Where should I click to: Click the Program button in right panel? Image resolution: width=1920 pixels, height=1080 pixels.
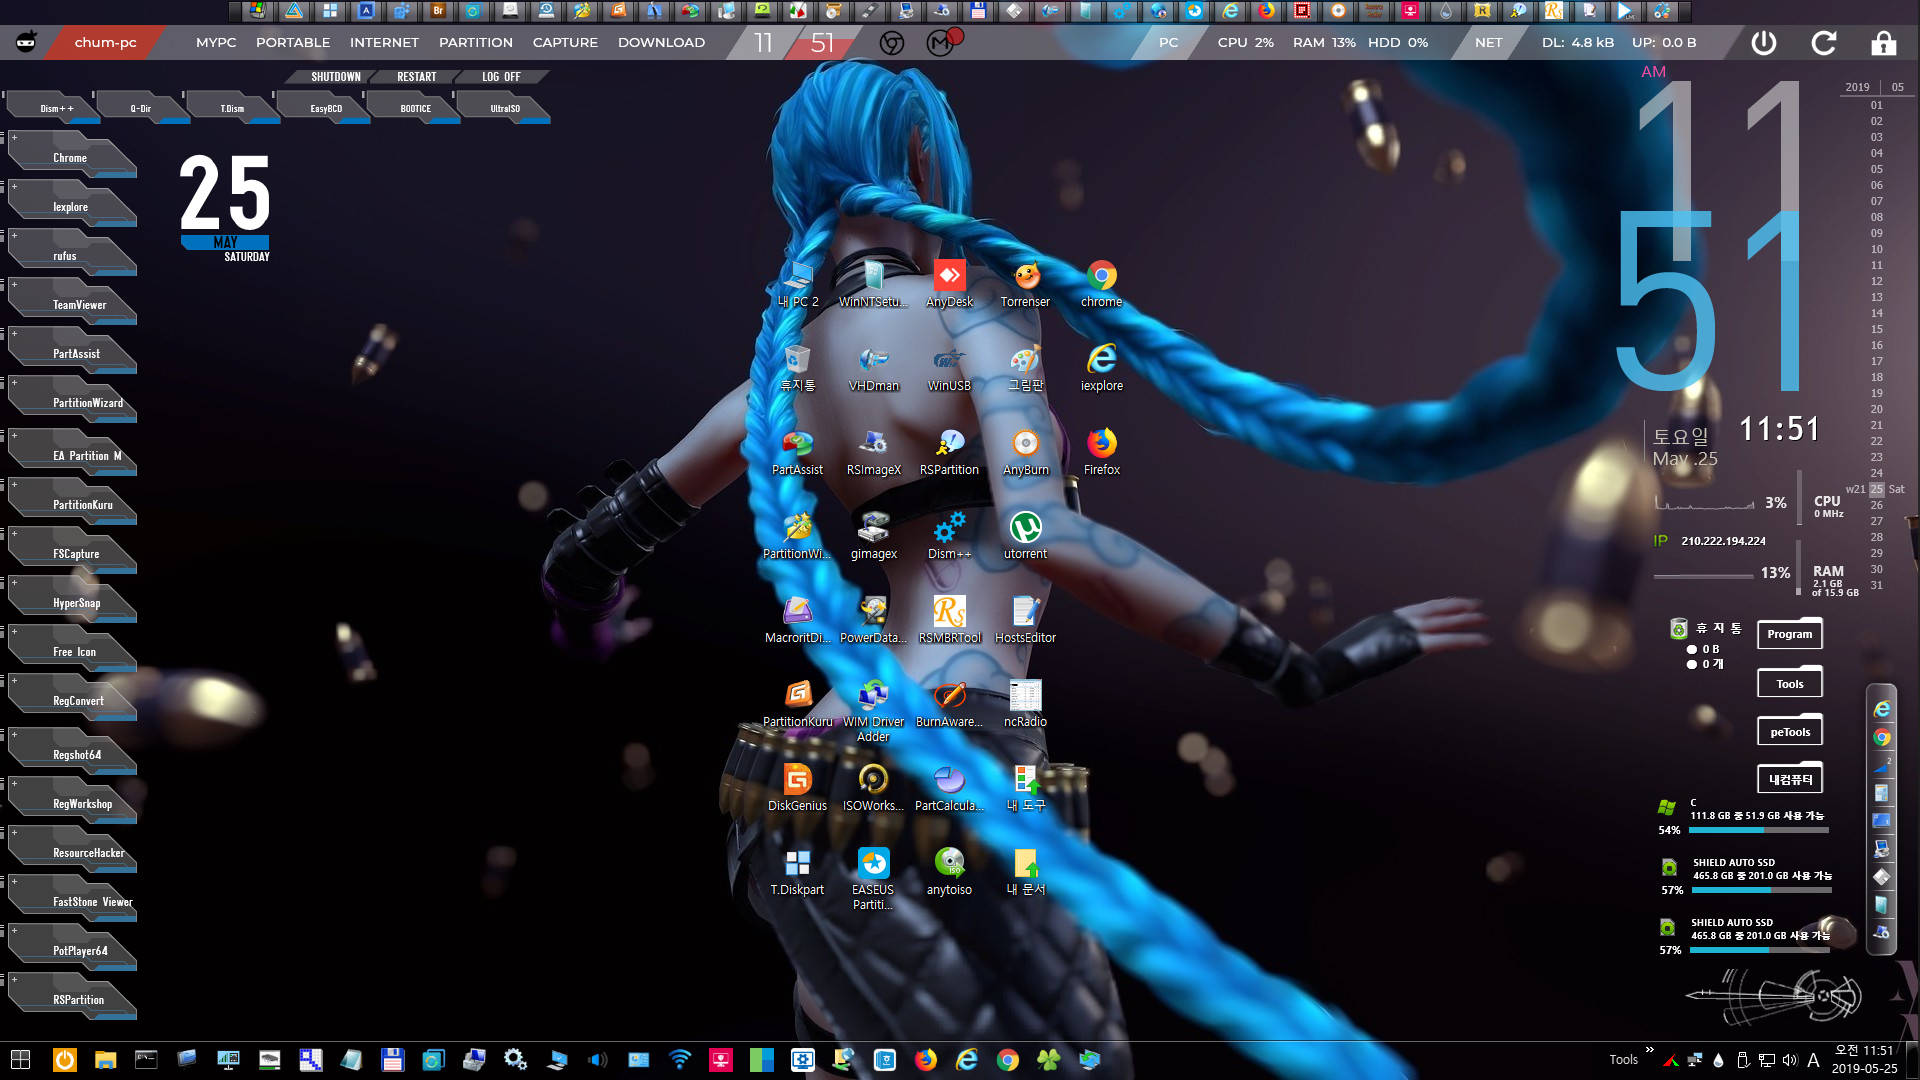(1790, 634)
